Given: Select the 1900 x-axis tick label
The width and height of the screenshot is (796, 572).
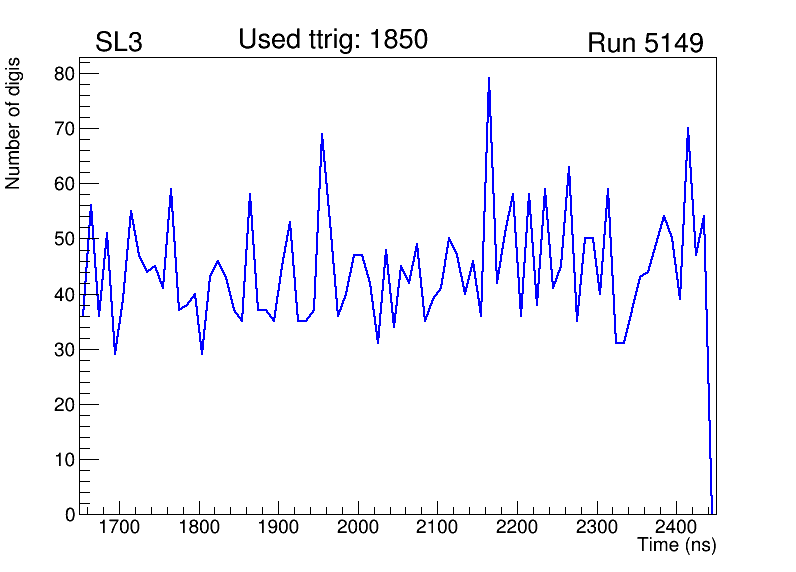Looking at the screenshot, I should coord(279,527).
